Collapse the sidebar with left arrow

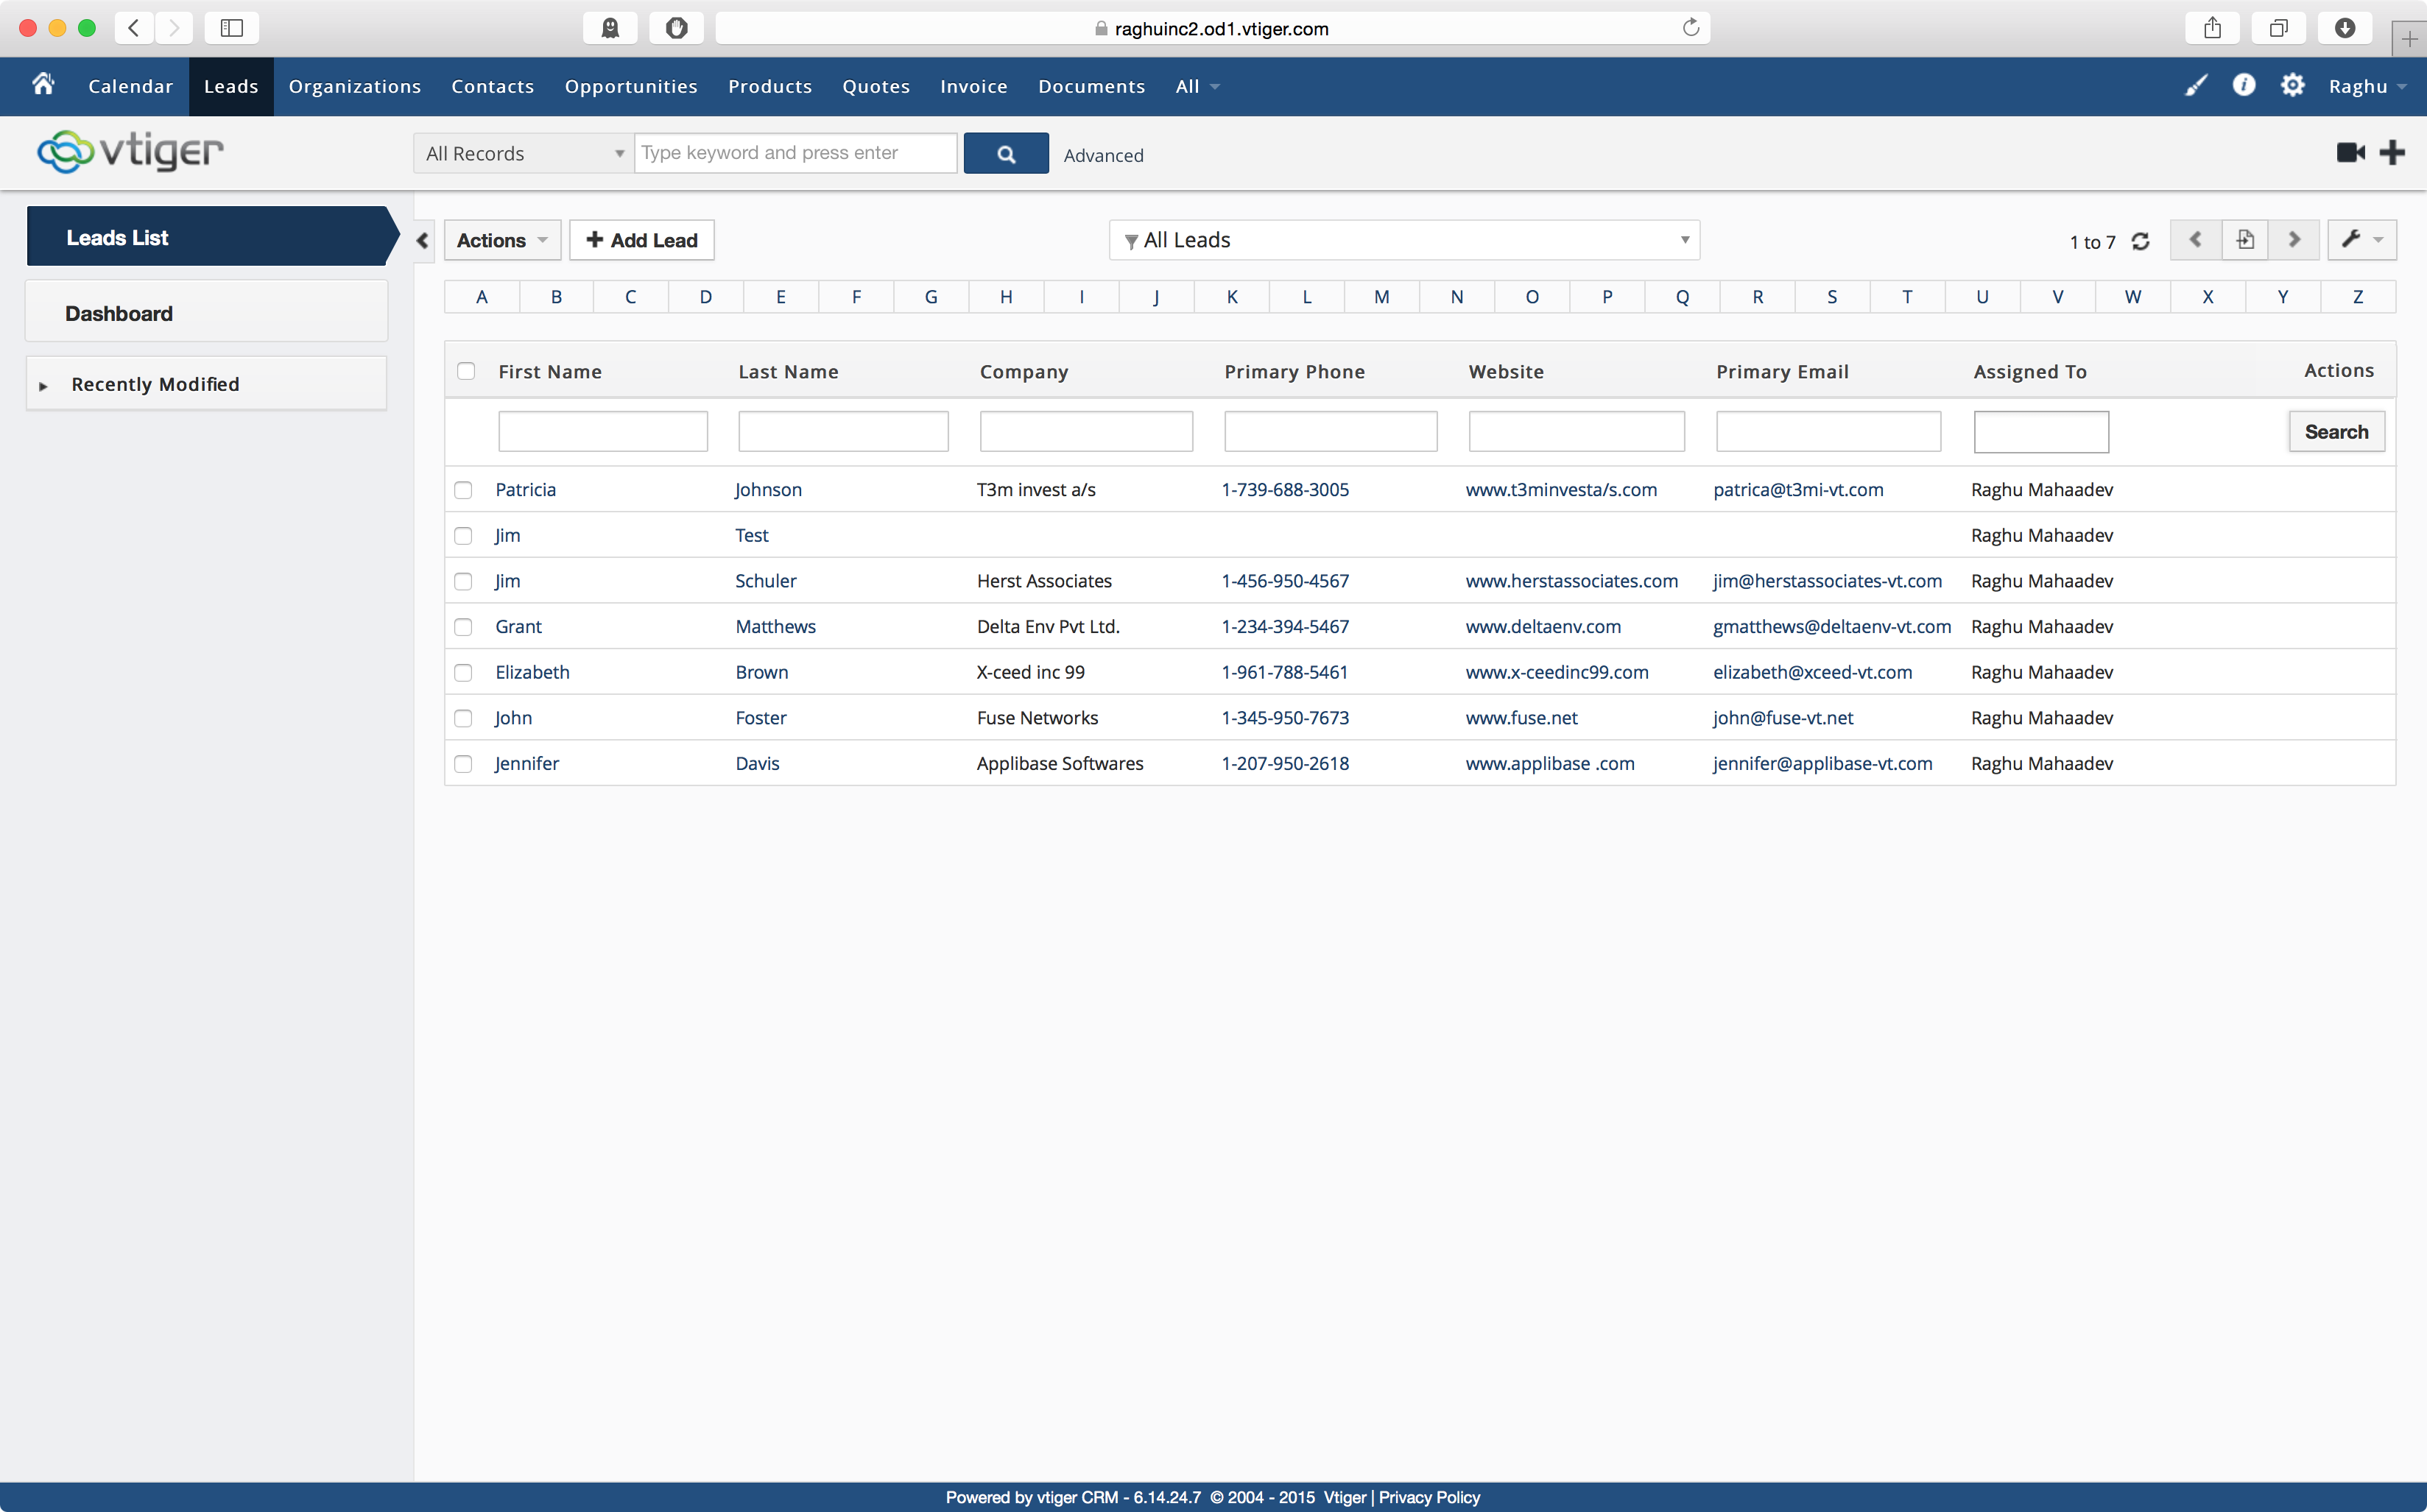423,241
